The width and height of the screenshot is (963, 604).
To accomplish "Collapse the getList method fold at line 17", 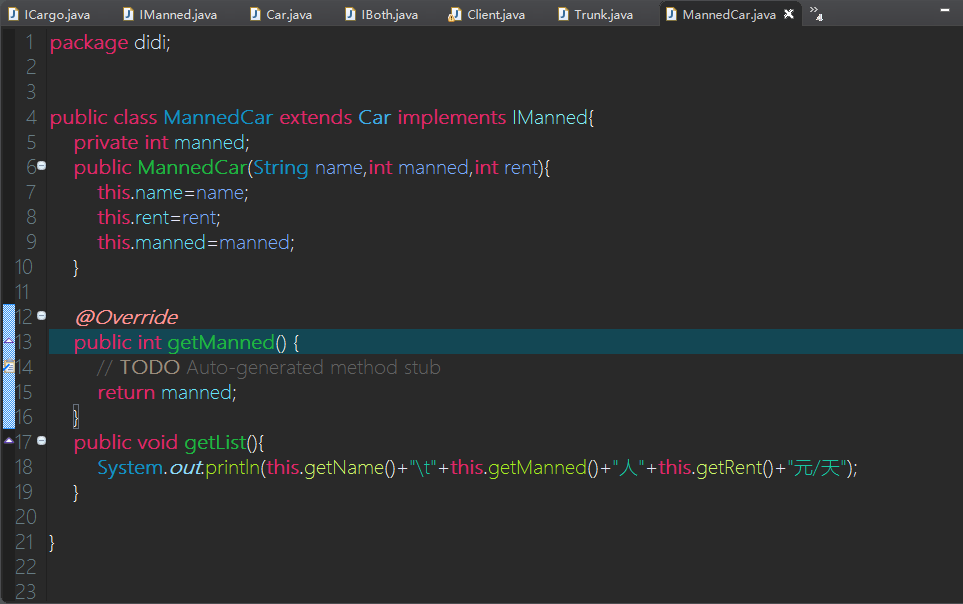I will [x=42, y=441].
